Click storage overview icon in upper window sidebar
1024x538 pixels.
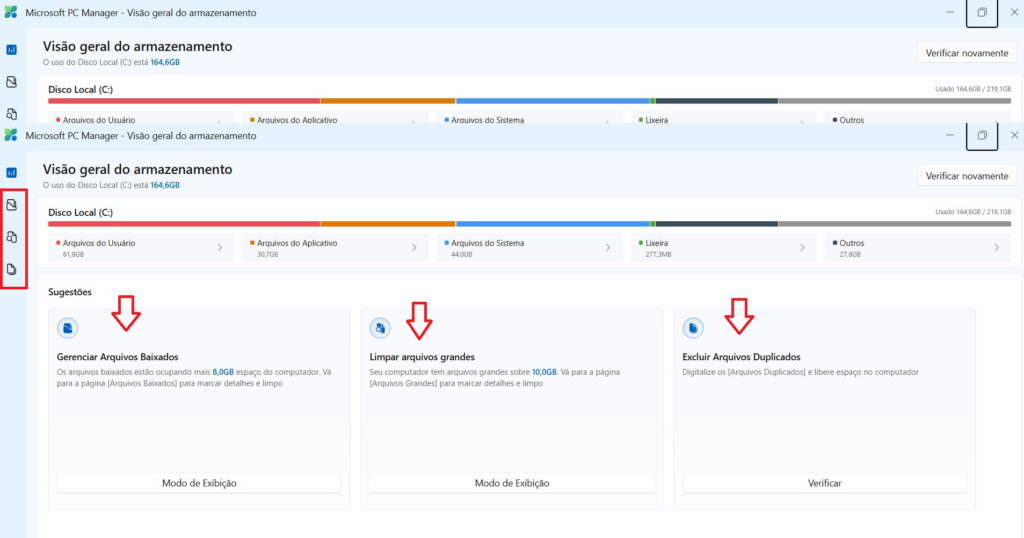coord(12,50)
